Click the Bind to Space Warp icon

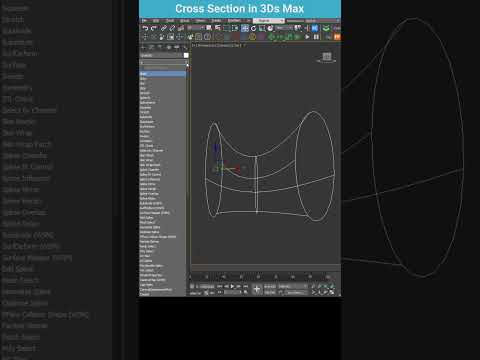pos(181,28)
